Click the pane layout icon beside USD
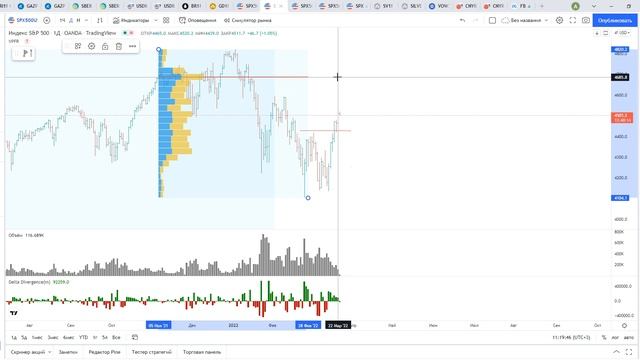The width and height of the screenshot is (640, 360). click(x=606, y=33)
